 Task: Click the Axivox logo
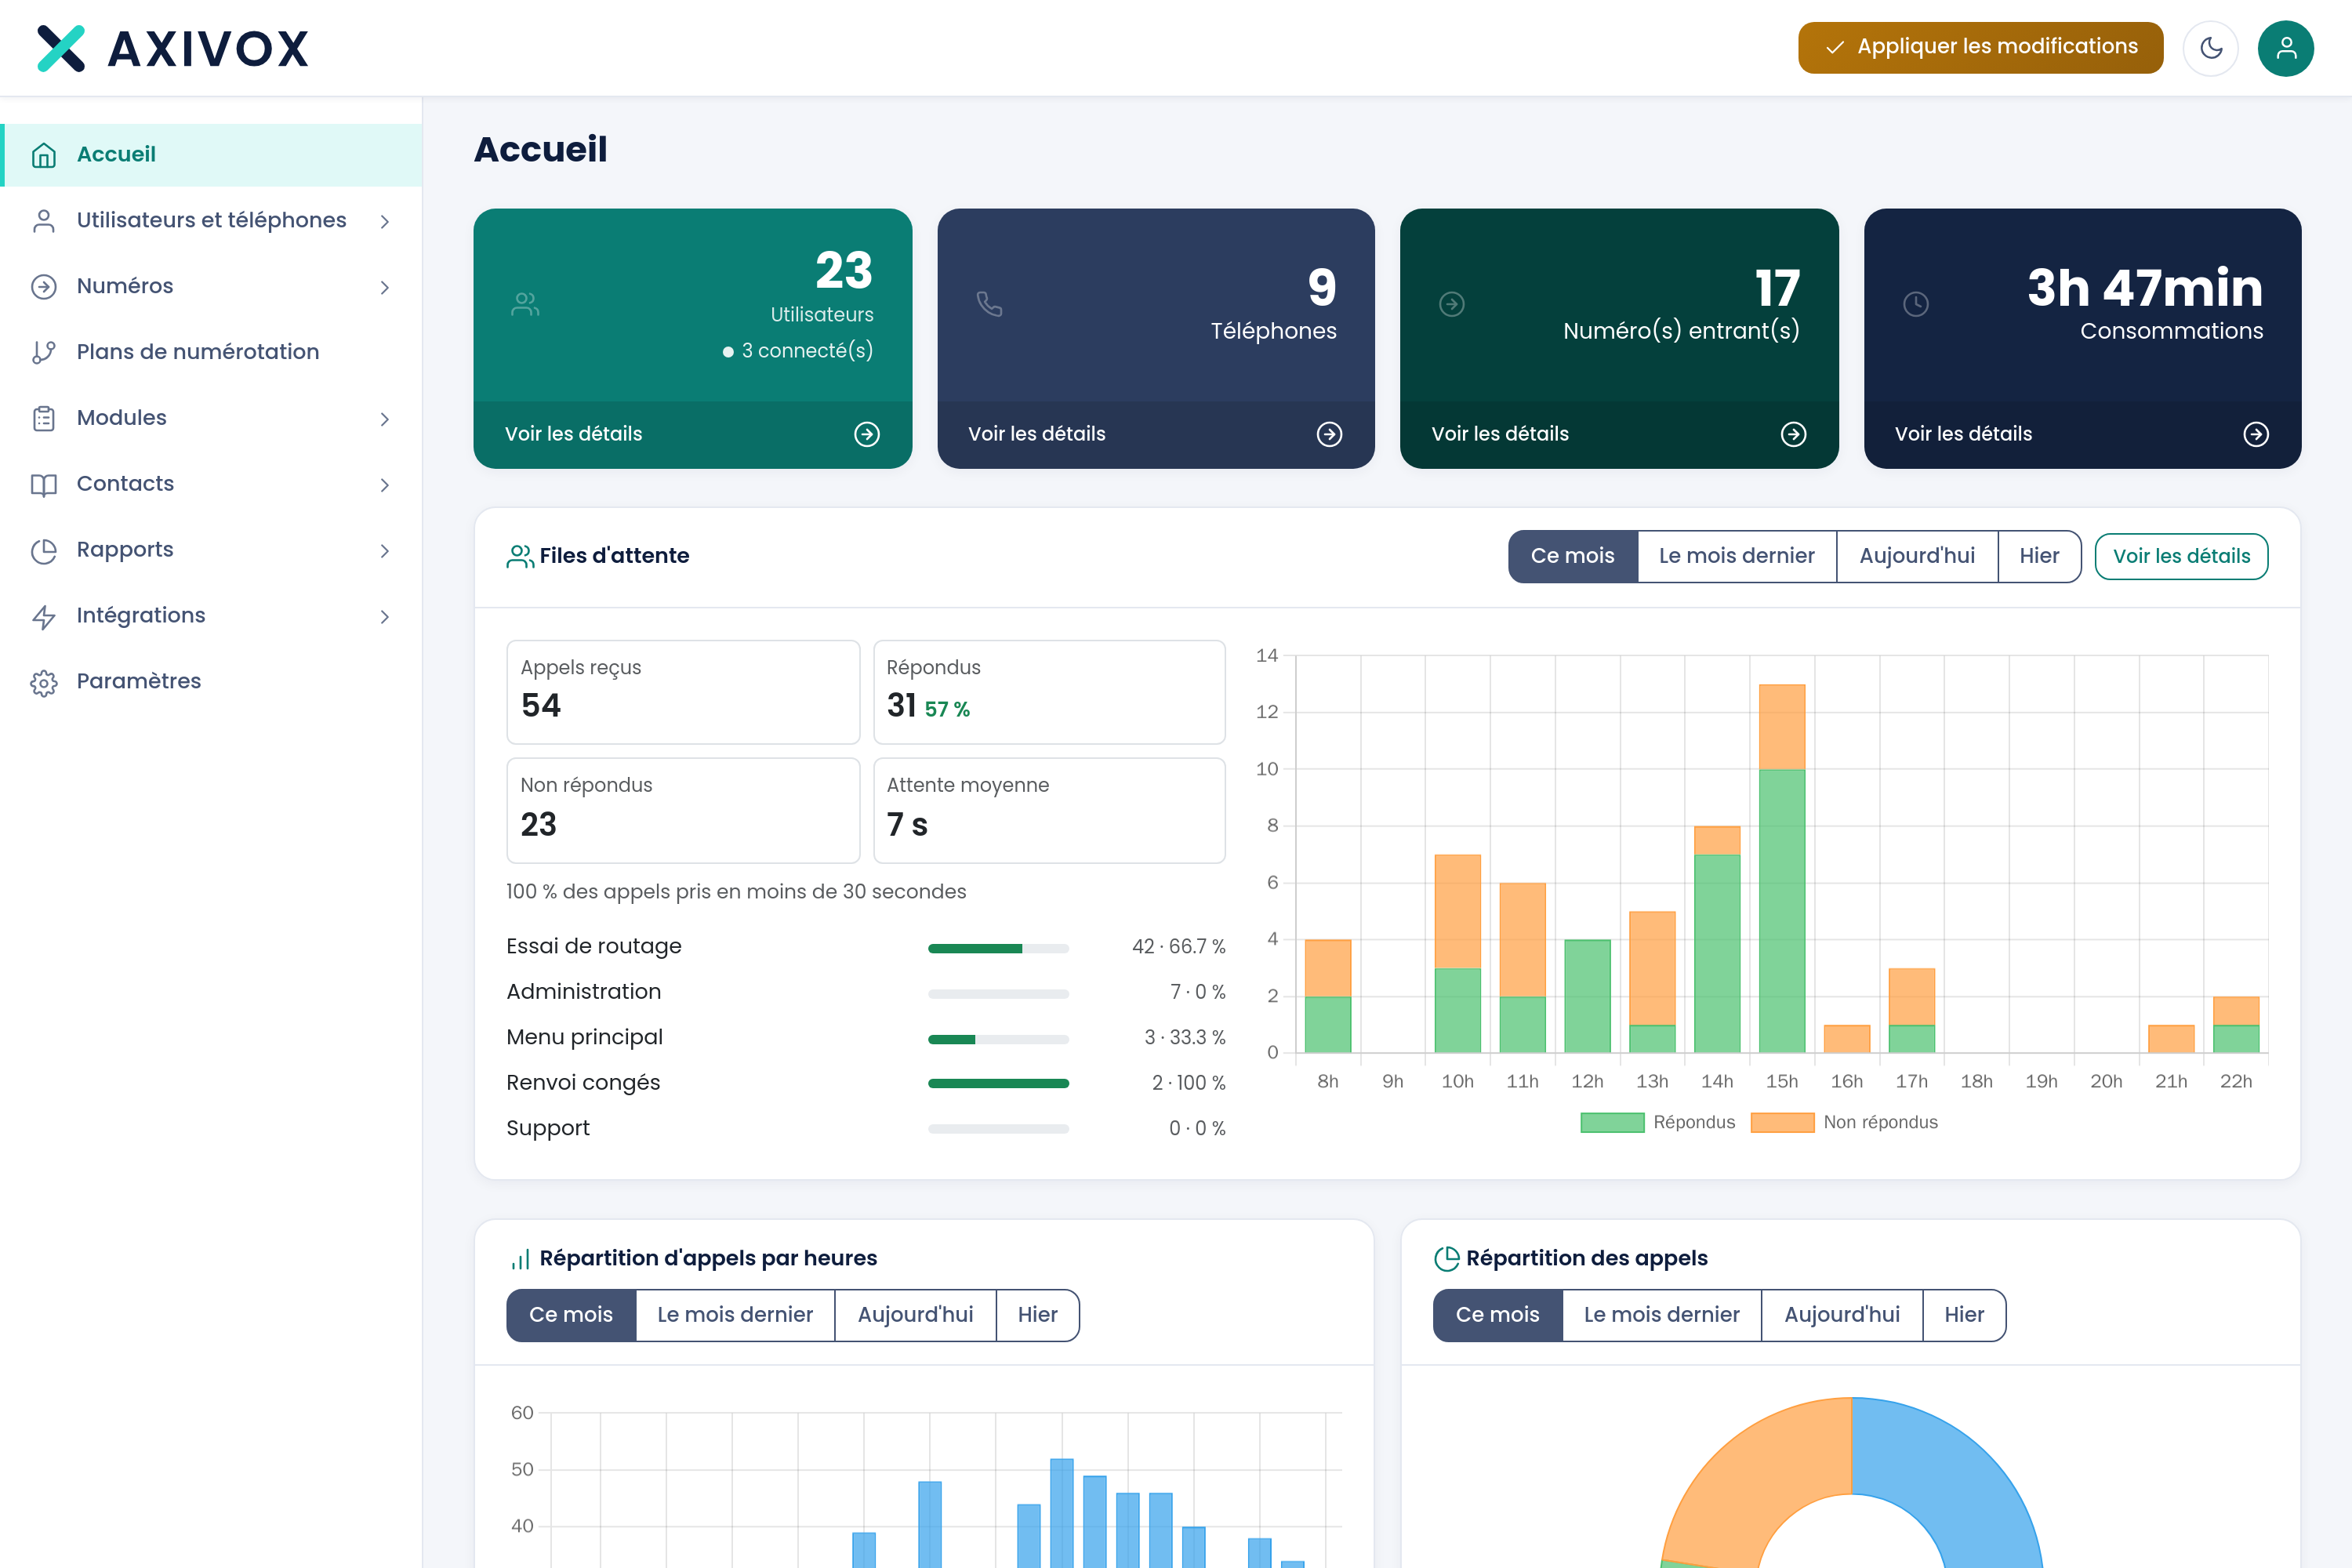pyautogui.click(x=173, y=48)
